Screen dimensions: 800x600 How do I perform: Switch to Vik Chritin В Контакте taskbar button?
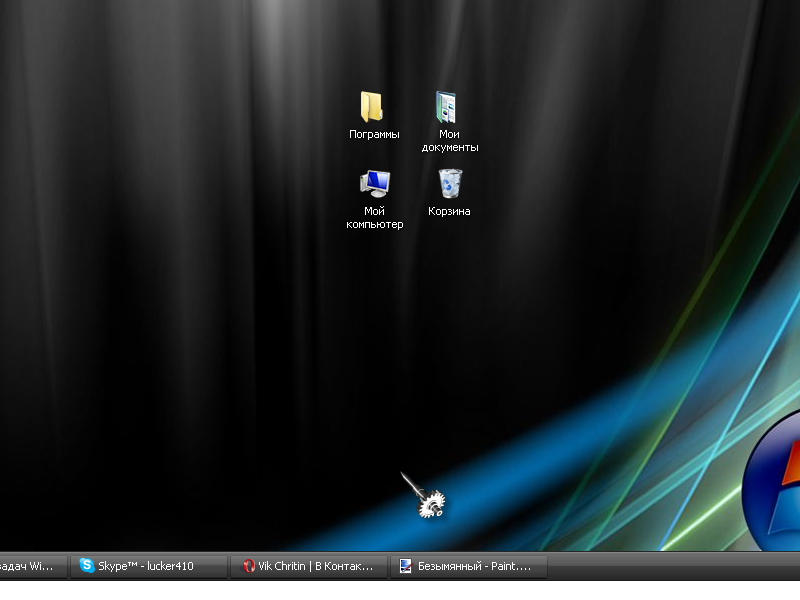(x=309, y=566)
